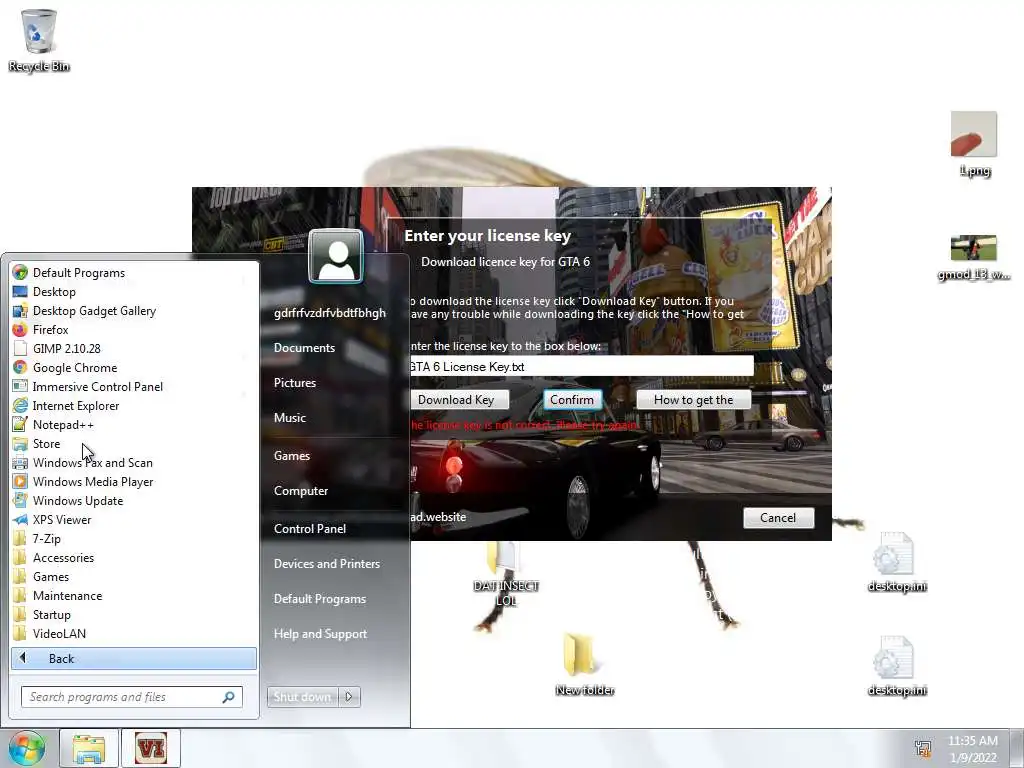Click Confirm in the license dialog
The width and height of the screenshot is (1024, 768).
click(572, 400)
